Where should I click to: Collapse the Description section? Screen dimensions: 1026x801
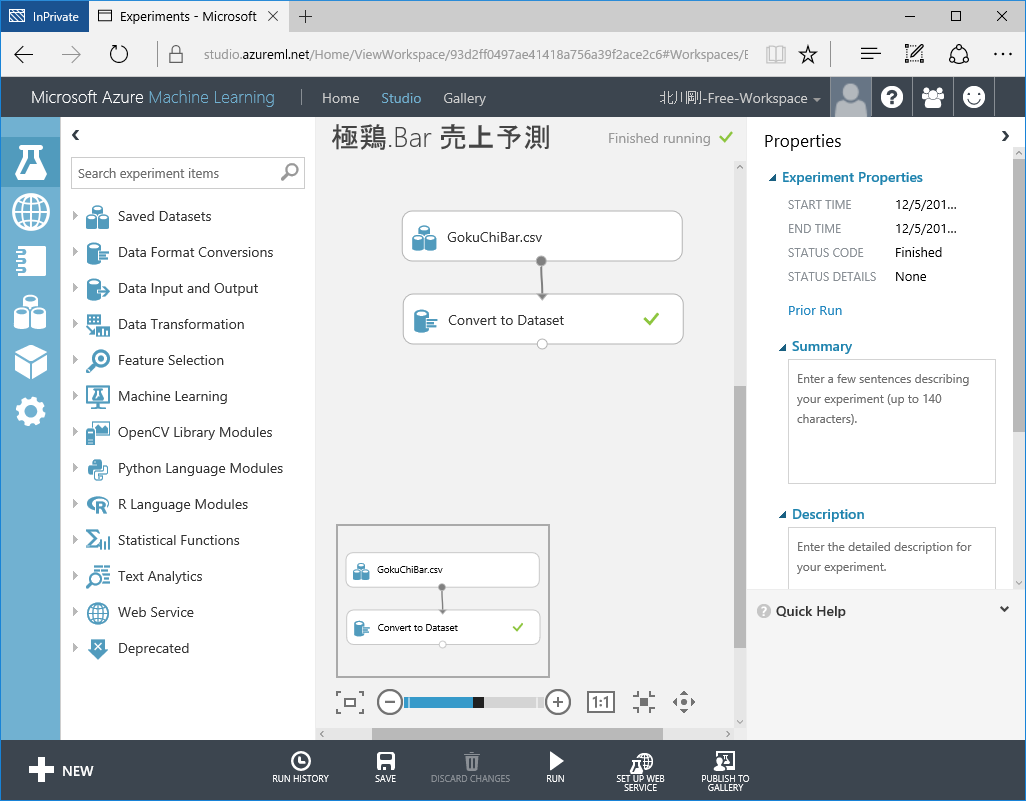tap(783, 515)
